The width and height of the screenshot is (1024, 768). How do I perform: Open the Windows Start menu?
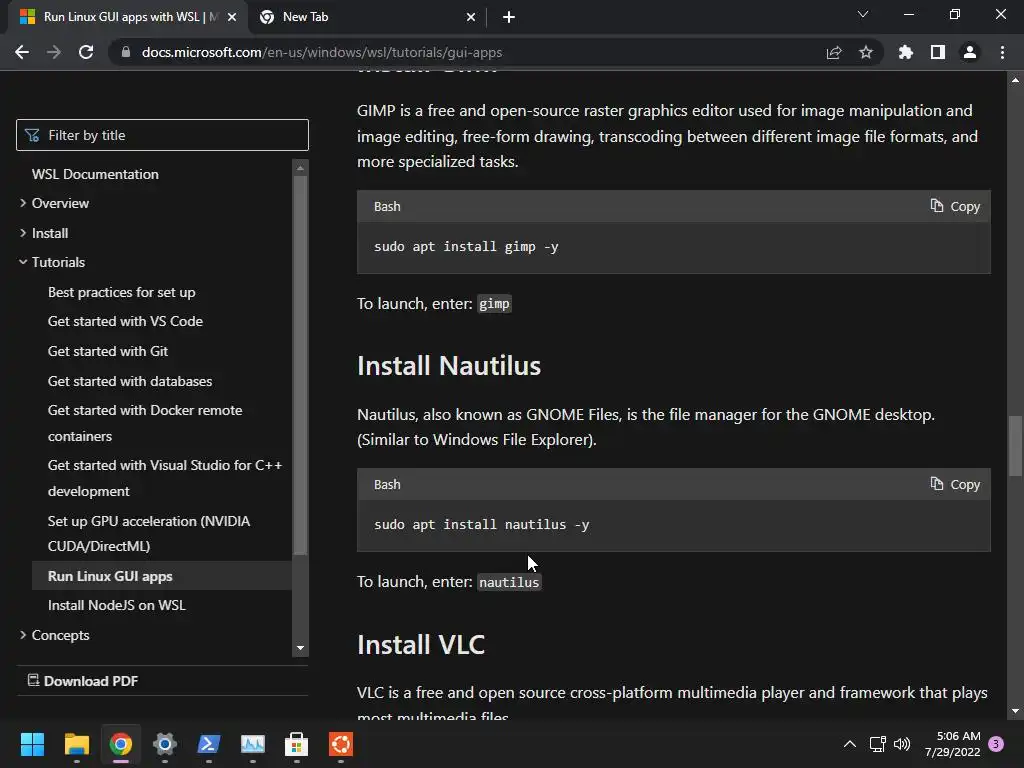(32, 744)
